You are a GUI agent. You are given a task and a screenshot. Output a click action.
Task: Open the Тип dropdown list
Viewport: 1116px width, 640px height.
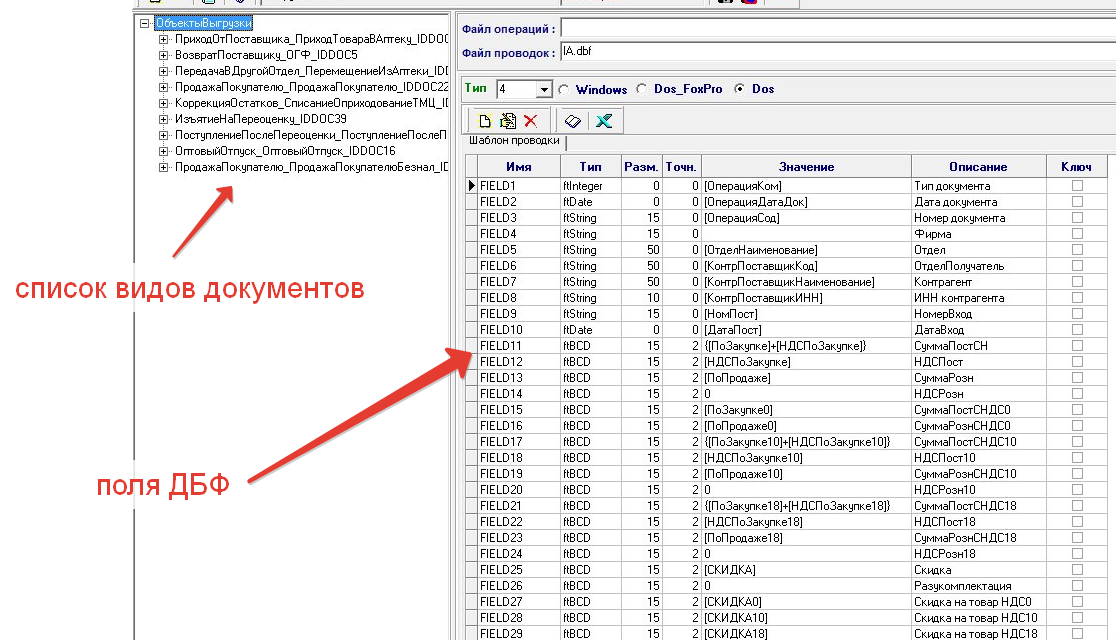544,90
